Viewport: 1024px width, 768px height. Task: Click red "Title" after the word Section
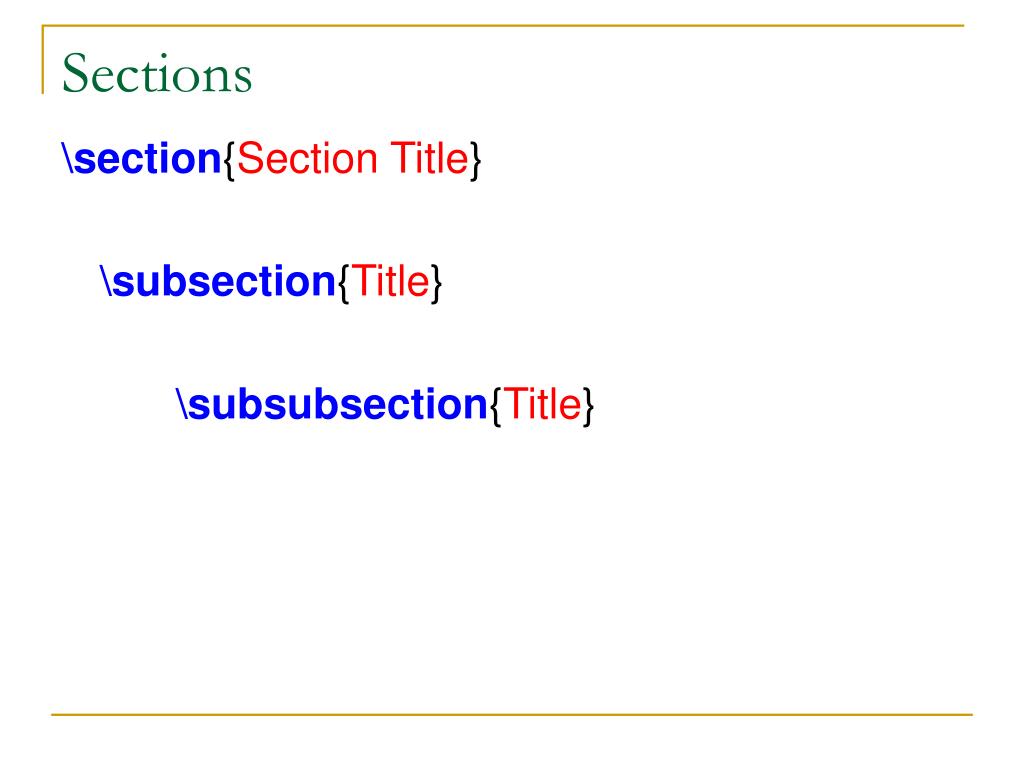click(x=430, y=159)
